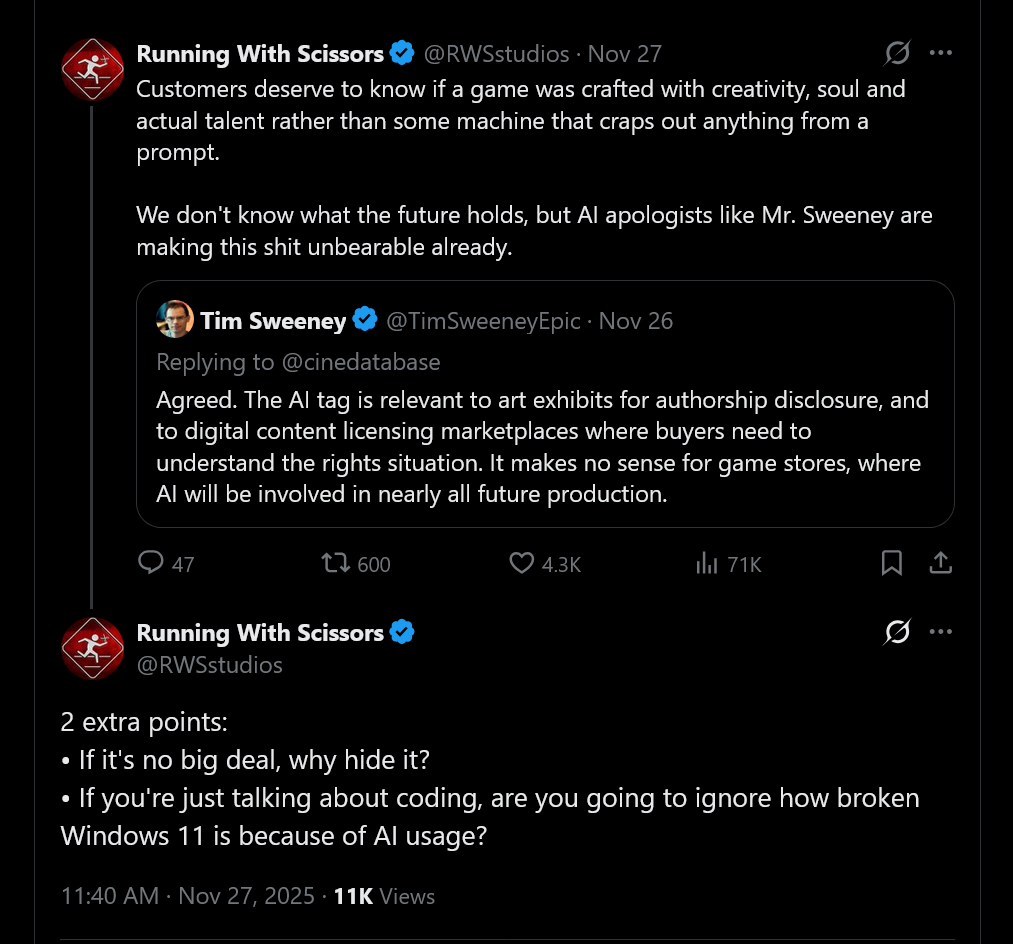Click Tim Sweeney's profile picture

tap(175, 320)
